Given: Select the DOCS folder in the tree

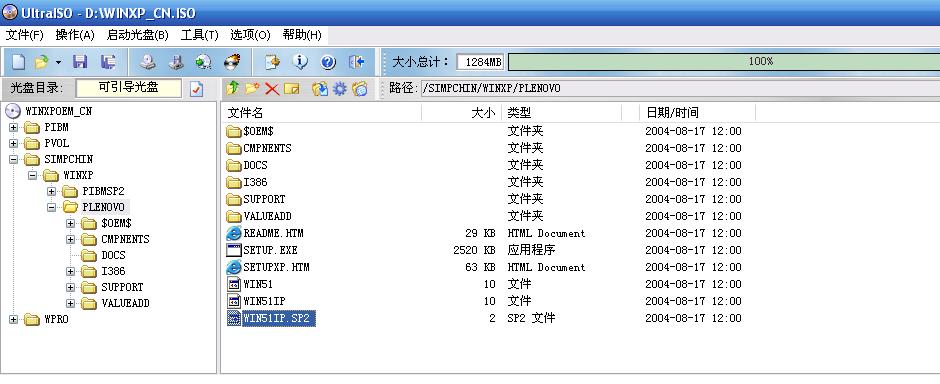Looking at the screenshot, I should tap(113, 256).
